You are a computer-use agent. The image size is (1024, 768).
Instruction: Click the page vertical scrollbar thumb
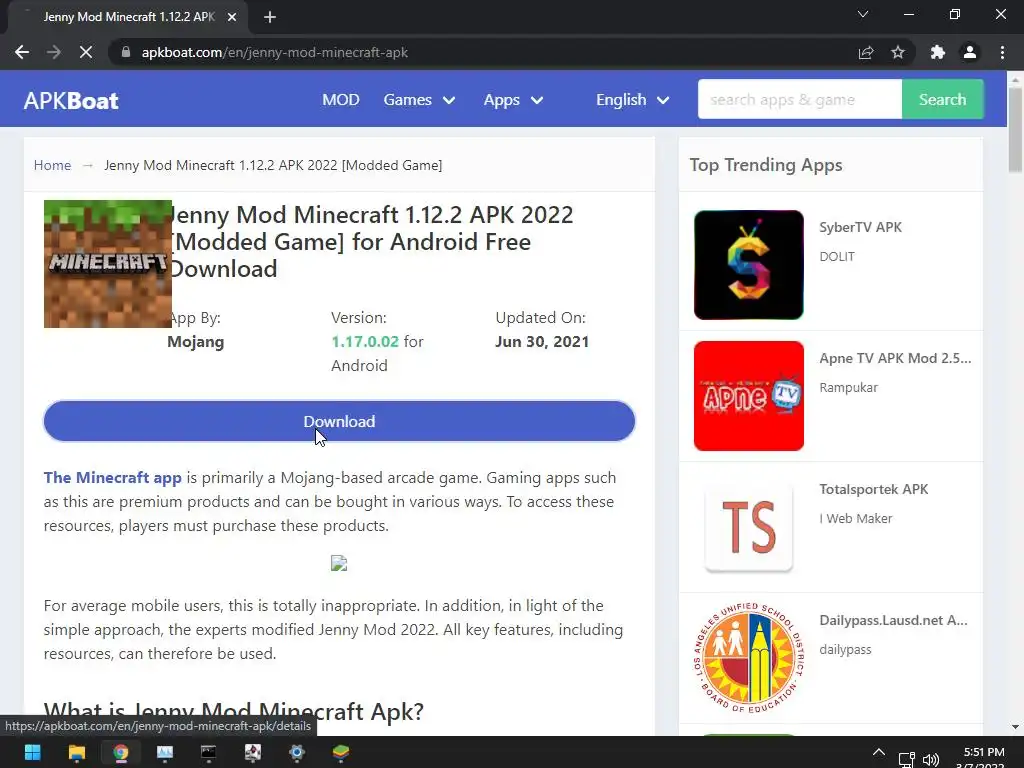pos(1015,129)
